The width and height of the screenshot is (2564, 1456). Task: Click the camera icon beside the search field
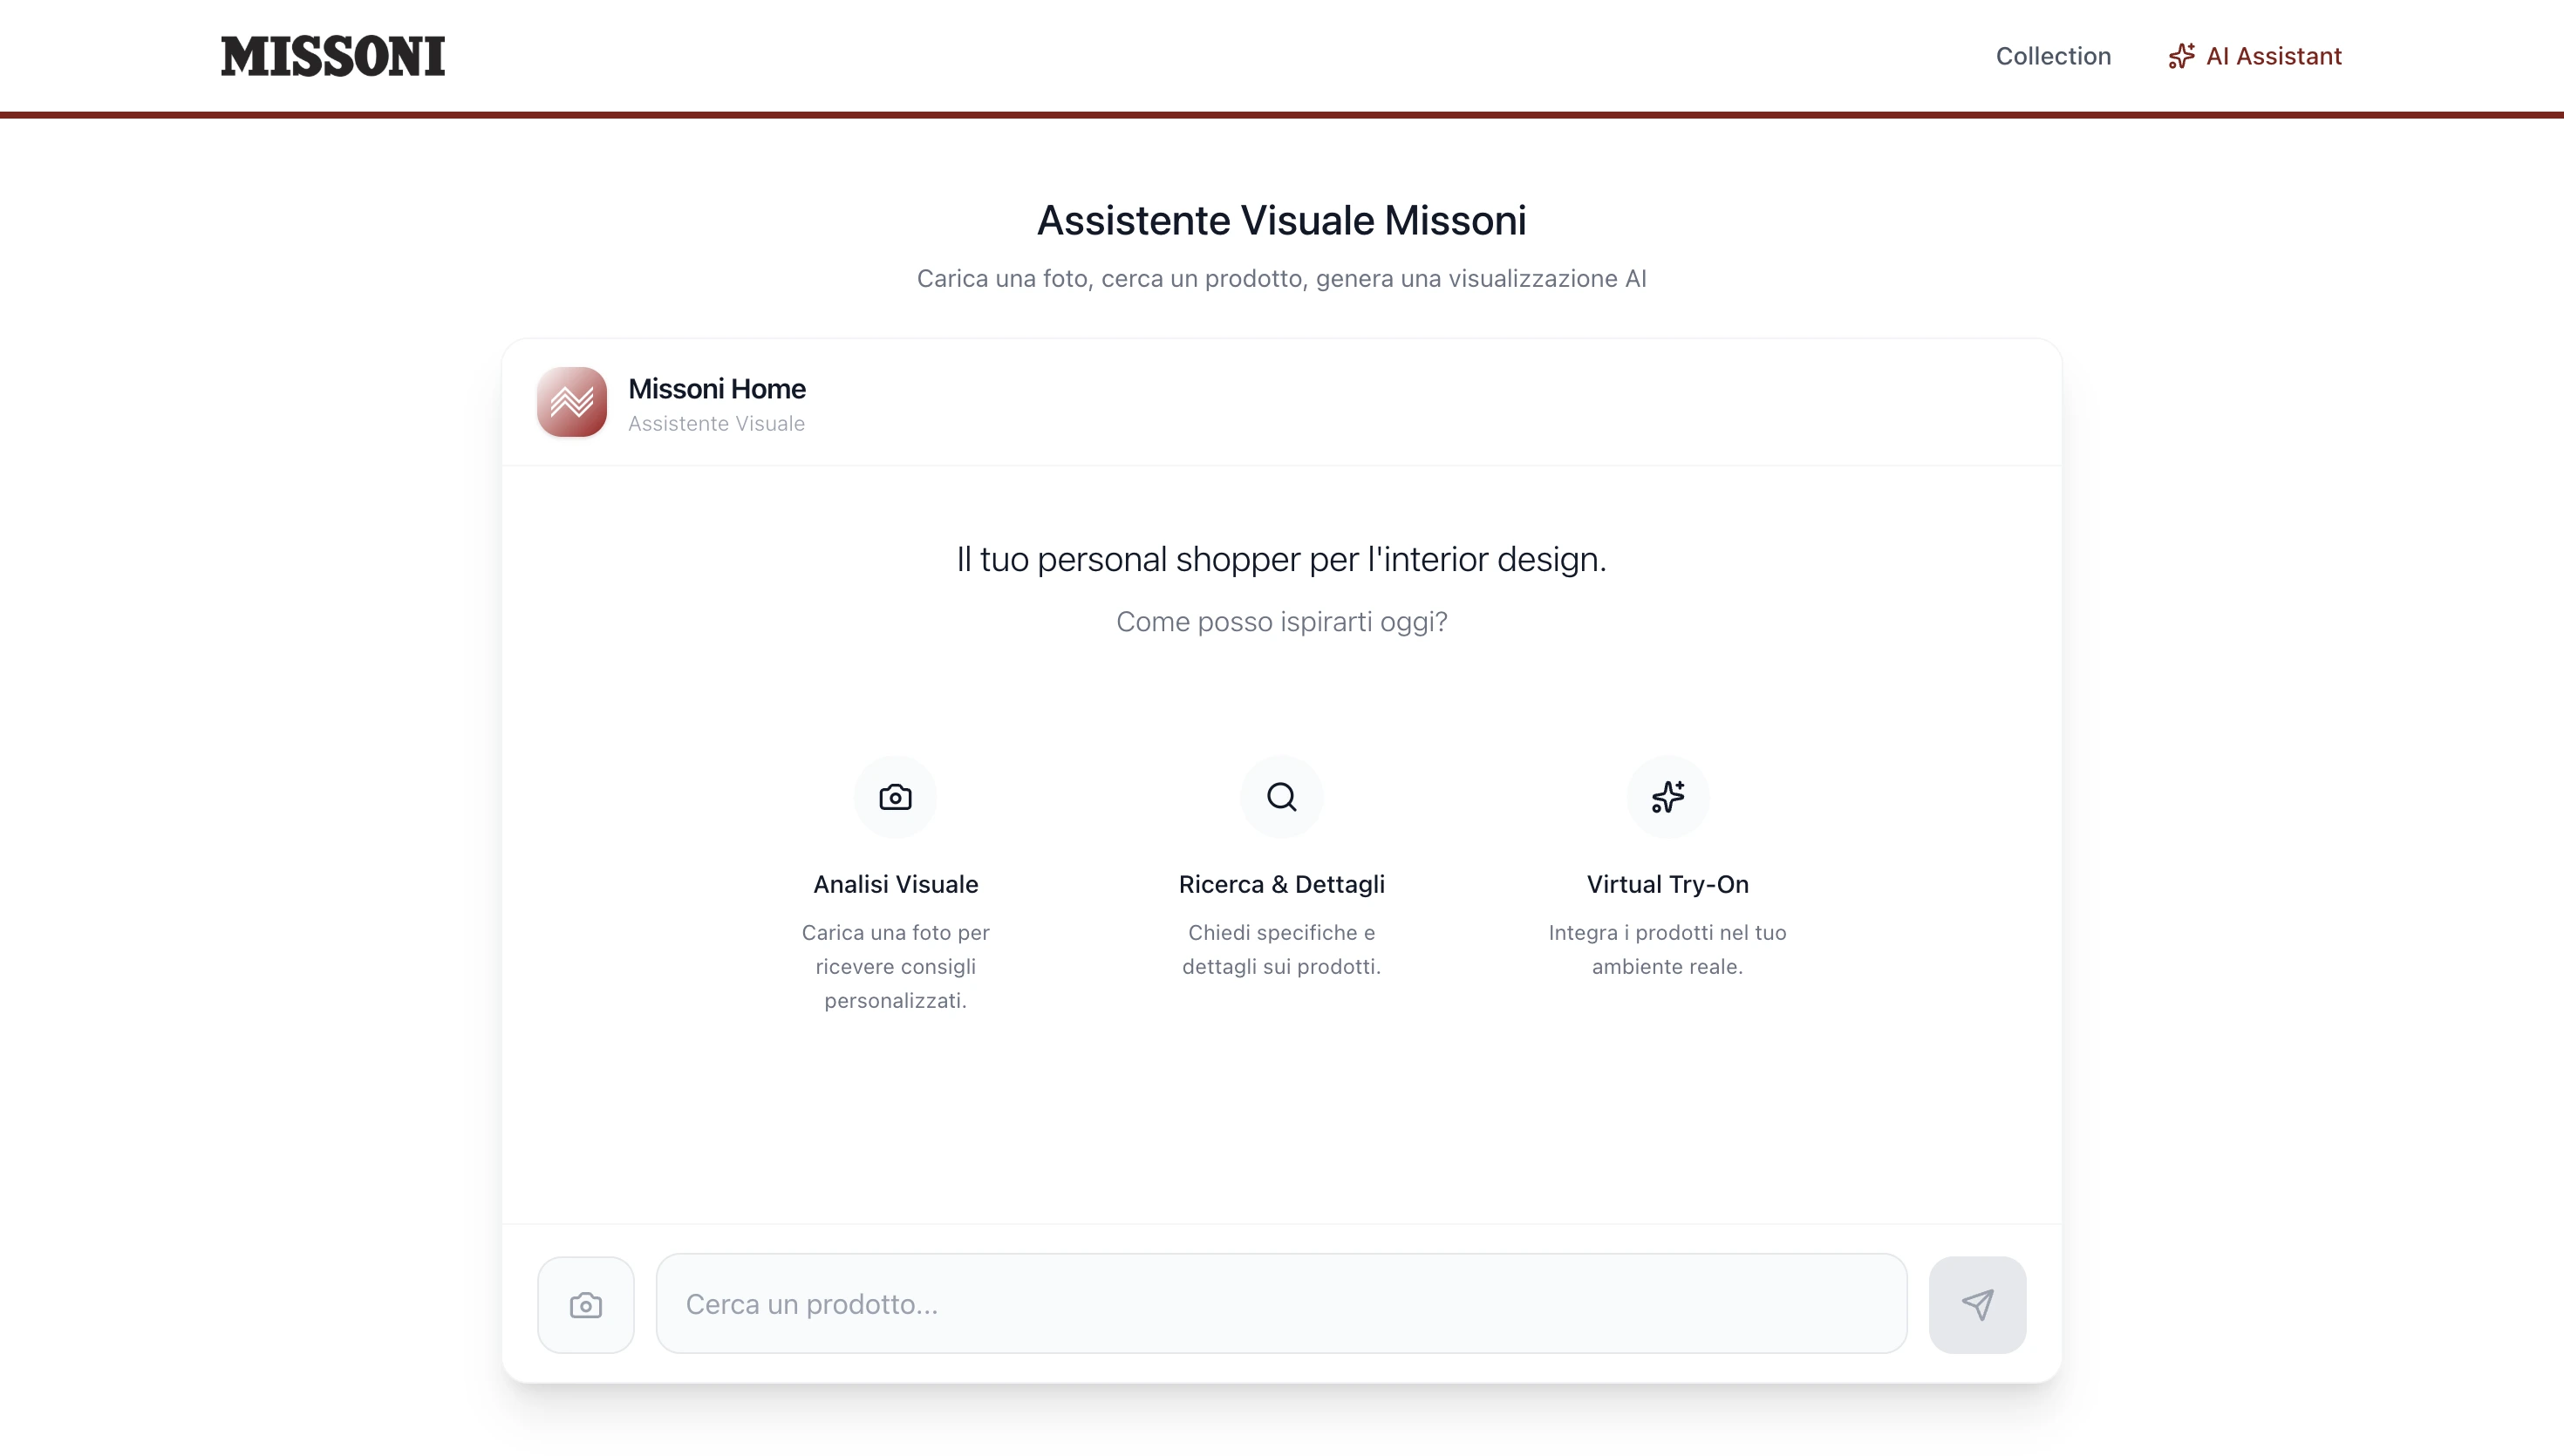click(585, 1304)
